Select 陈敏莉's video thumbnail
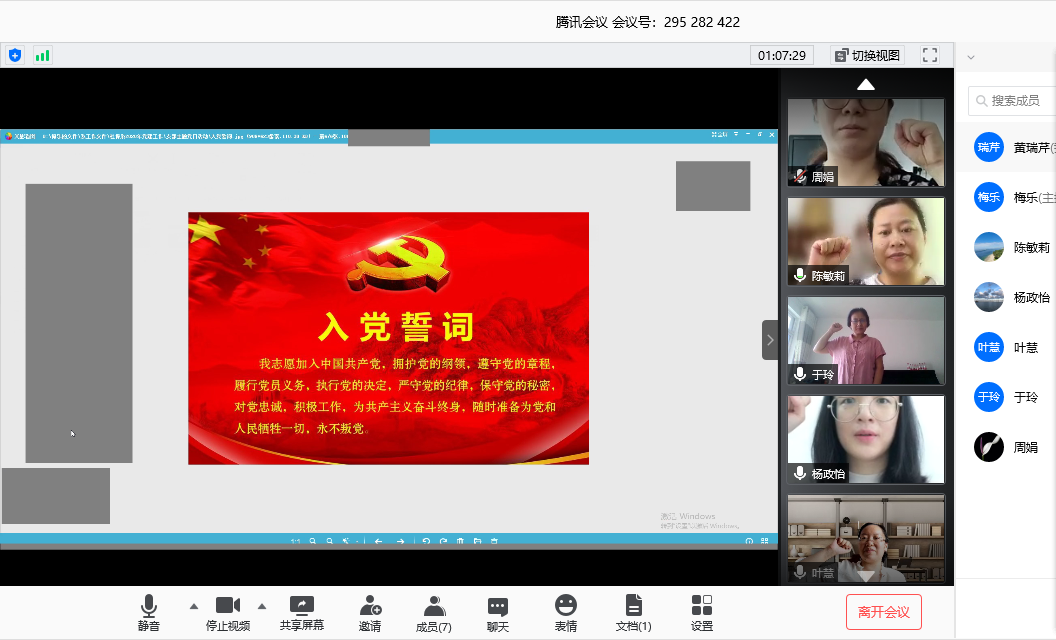 coord(866,241)
